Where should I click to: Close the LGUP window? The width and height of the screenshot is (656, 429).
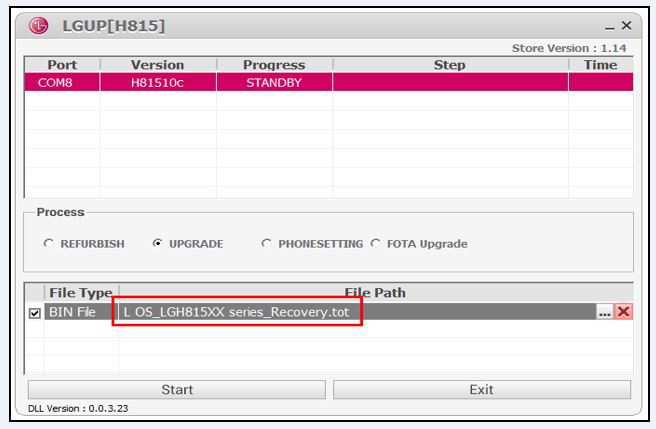click(x=626, y=26)
